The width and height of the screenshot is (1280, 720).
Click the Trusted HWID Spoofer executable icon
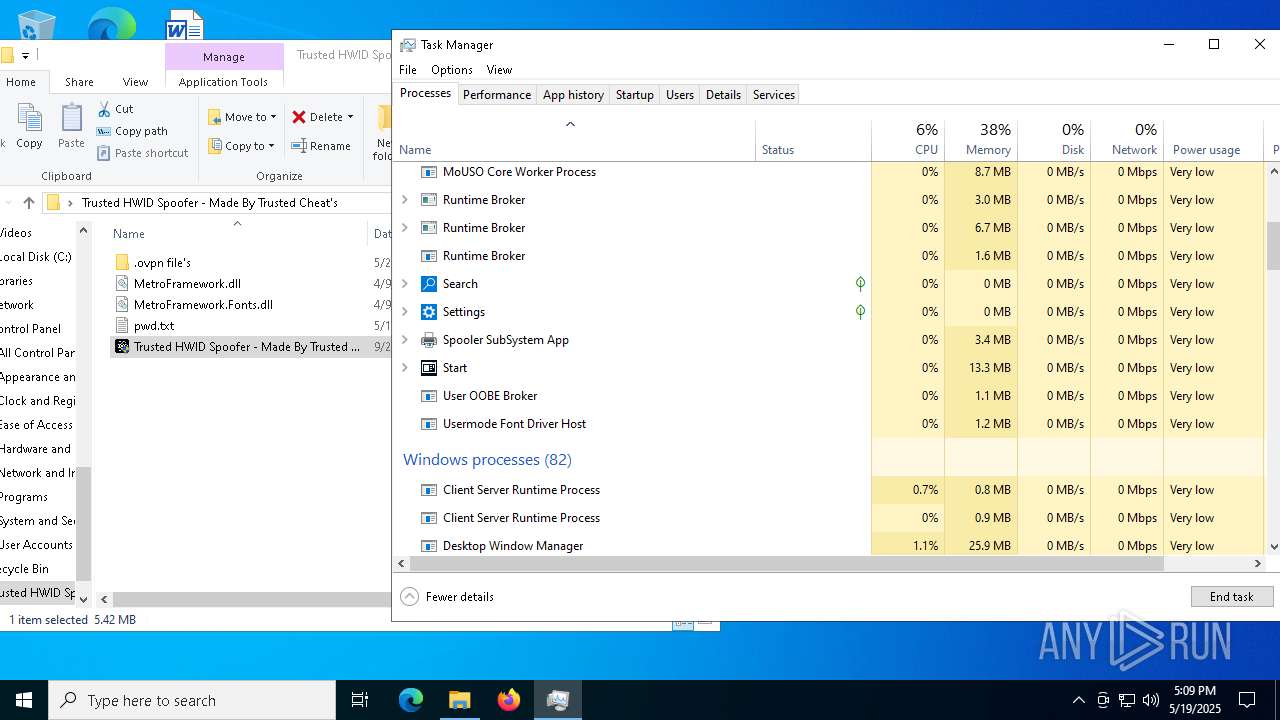click(x=122, y=347)
